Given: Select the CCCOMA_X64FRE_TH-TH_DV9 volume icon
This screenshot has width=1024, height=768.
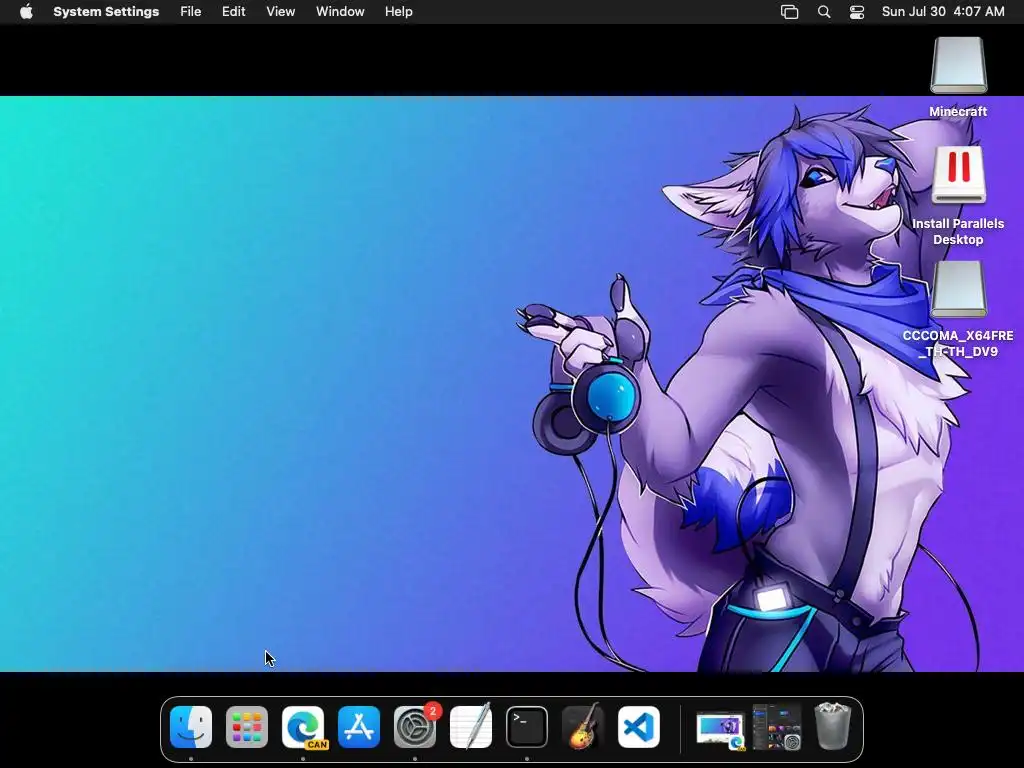Looking at the screenshot, I should [x=958, y=289].
